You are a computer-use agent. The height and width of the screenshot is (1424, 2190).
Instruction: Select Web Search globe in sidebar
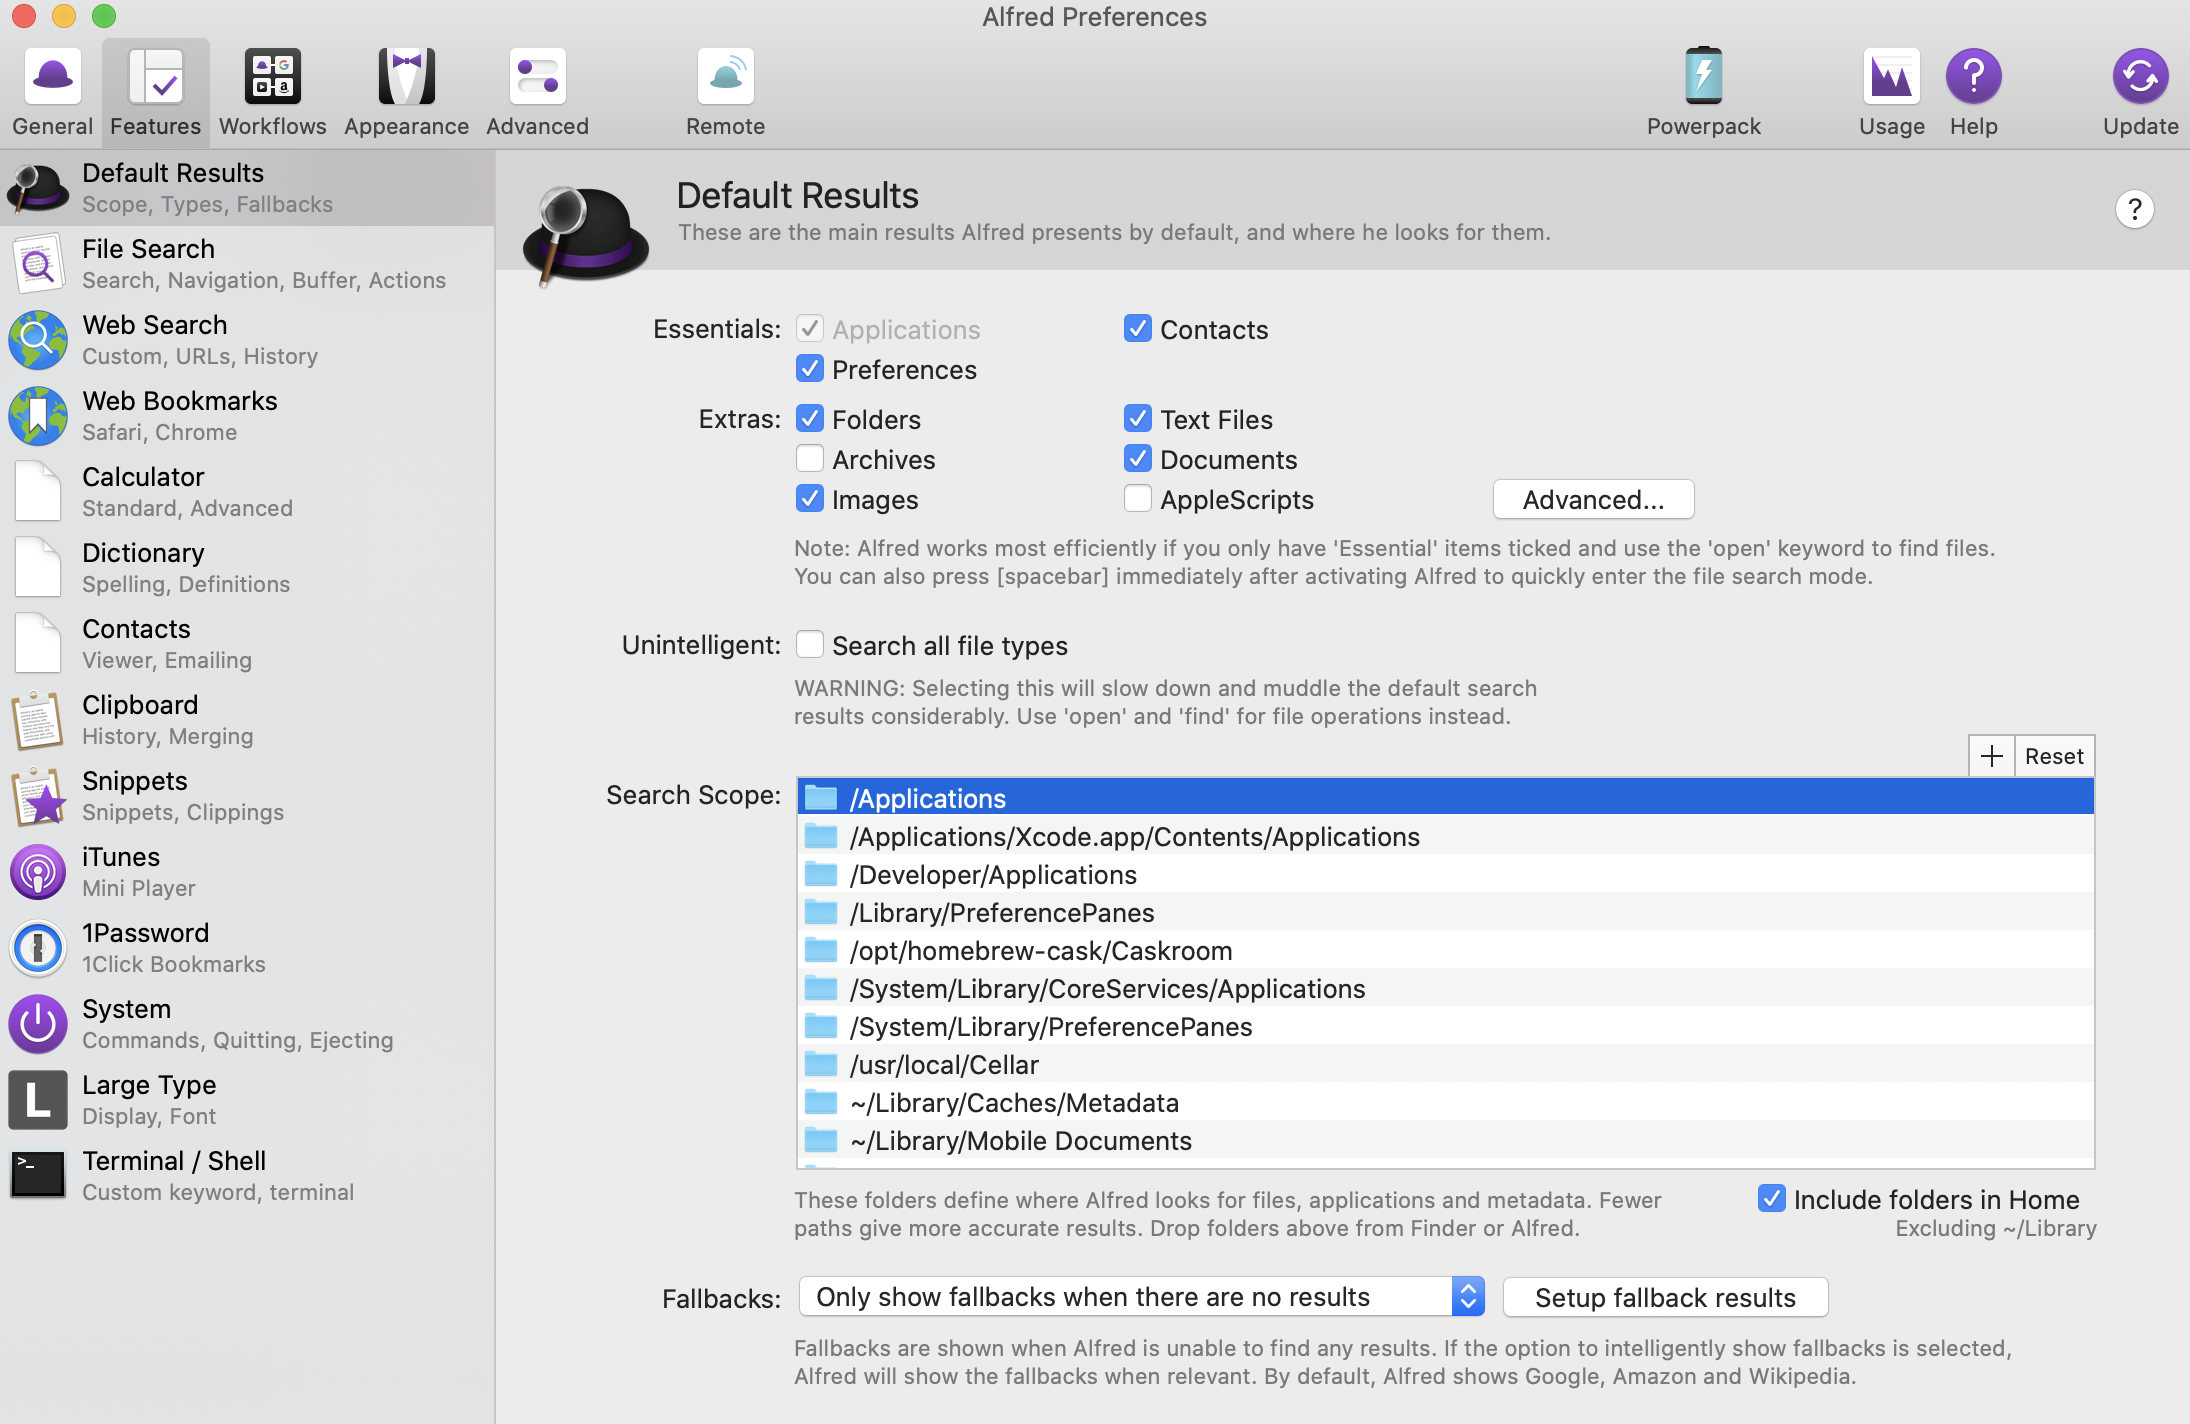tap(38, 340)
